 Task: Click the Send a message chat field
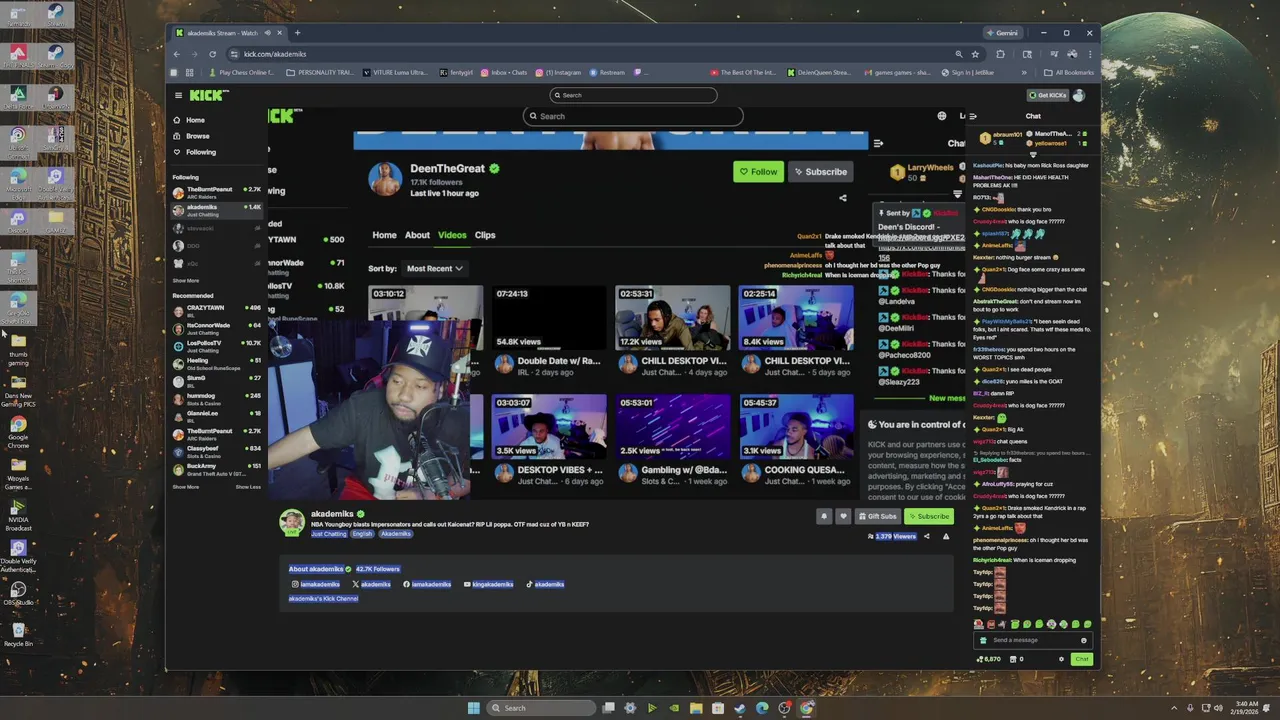click(1034, 640)
